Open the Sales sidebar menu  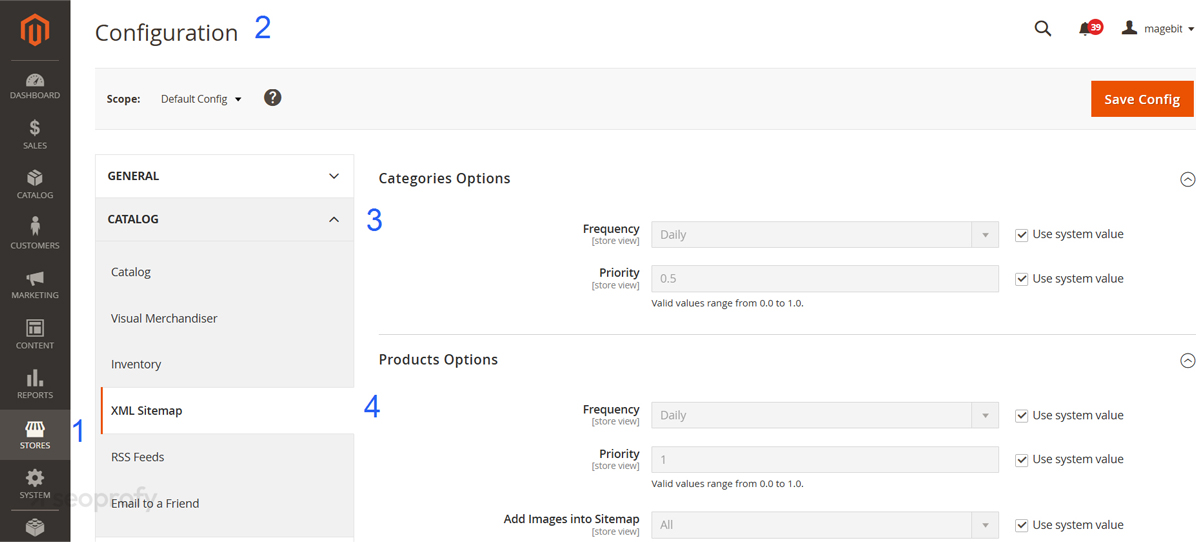[35, 136]
